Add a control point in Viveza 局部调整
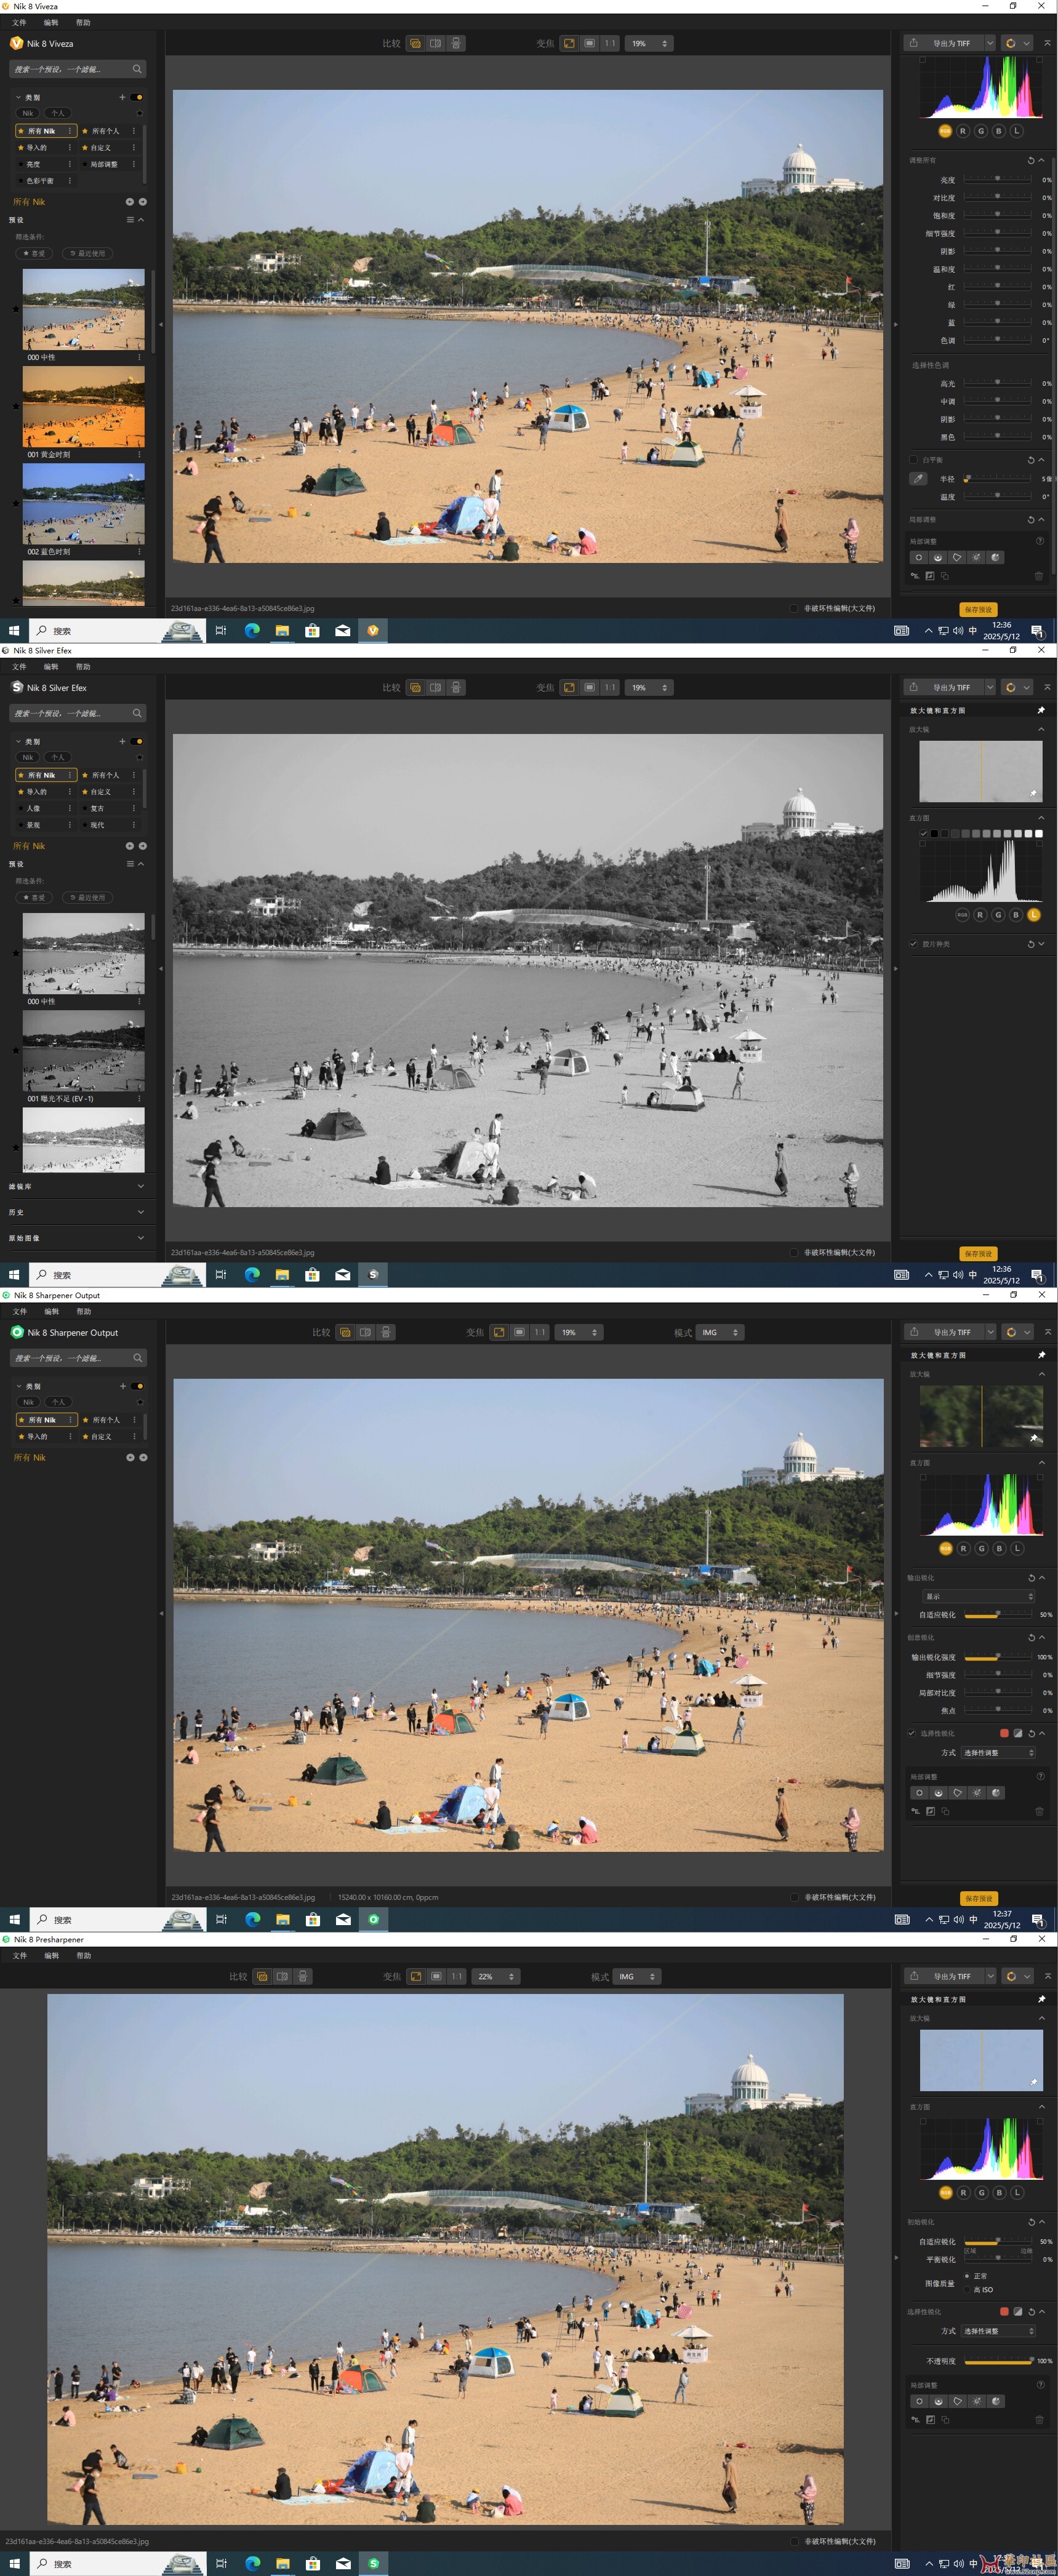Viewport: 1058px width, 2576px height. click(918, 557)
